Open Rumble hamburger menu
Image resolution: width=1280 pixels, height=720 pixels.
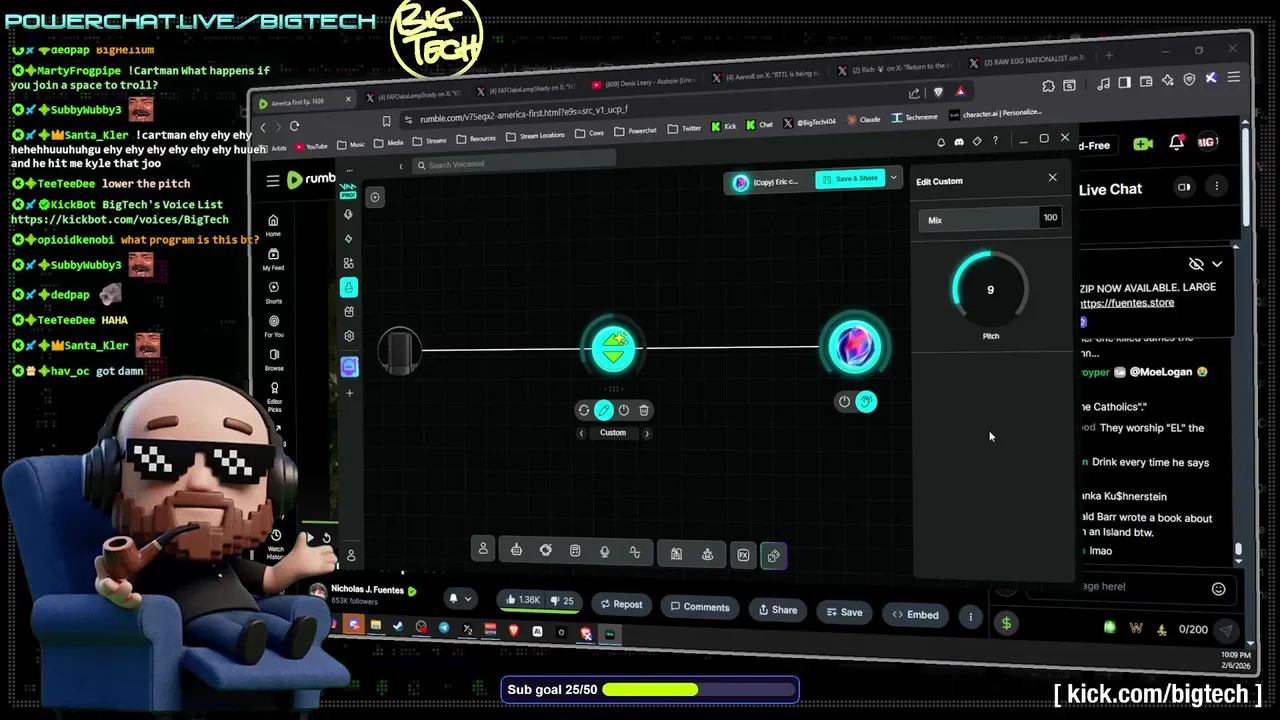click(x=273, y=181)
